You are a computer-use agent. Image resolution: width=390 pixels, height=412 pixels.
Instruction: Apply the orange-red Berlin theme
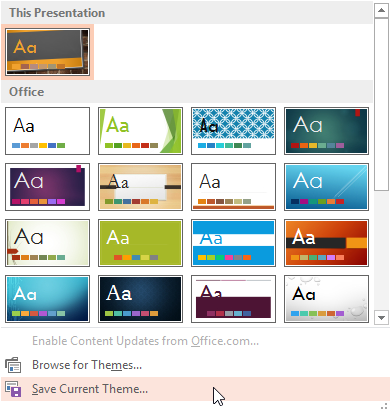point(326,243)
